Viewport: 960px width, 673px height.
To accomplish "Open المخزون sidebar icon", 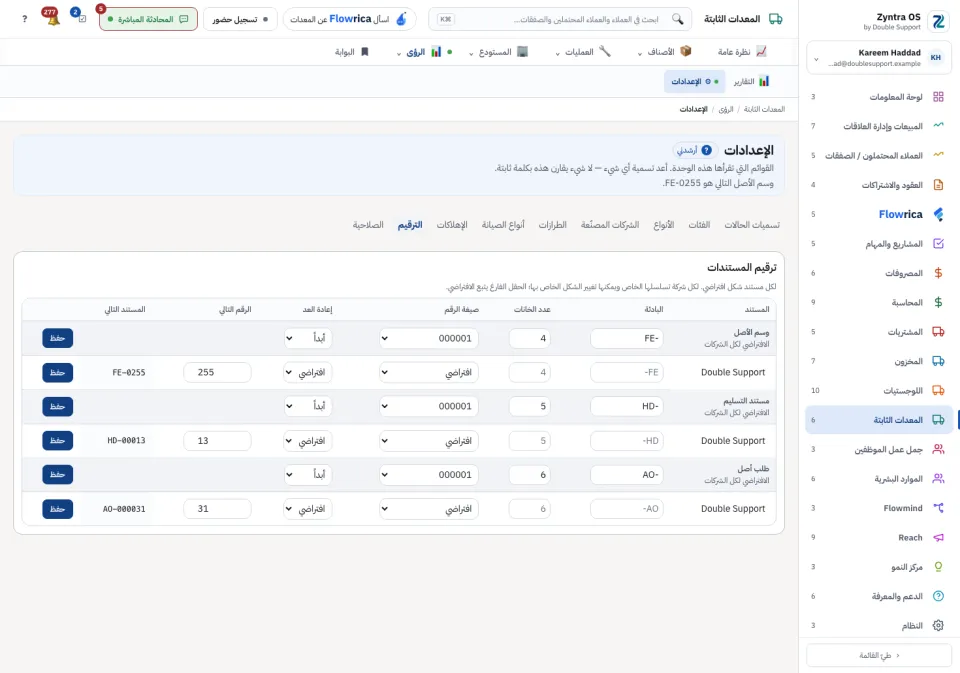I will click(x=938, y=361).
